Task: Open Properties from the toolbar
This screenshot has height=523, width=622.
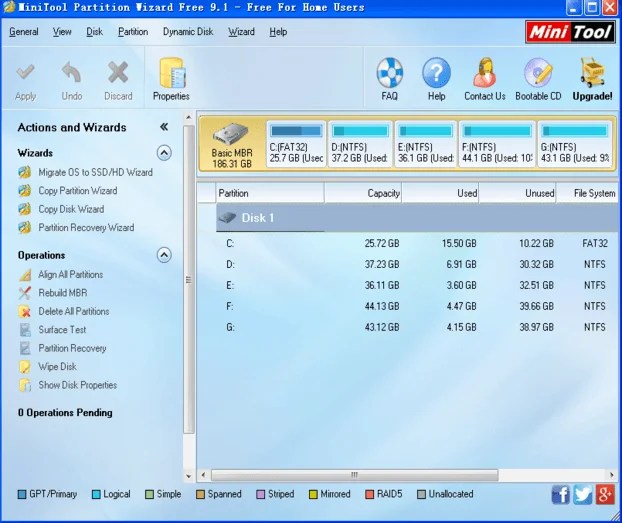Action: point(171,79)
